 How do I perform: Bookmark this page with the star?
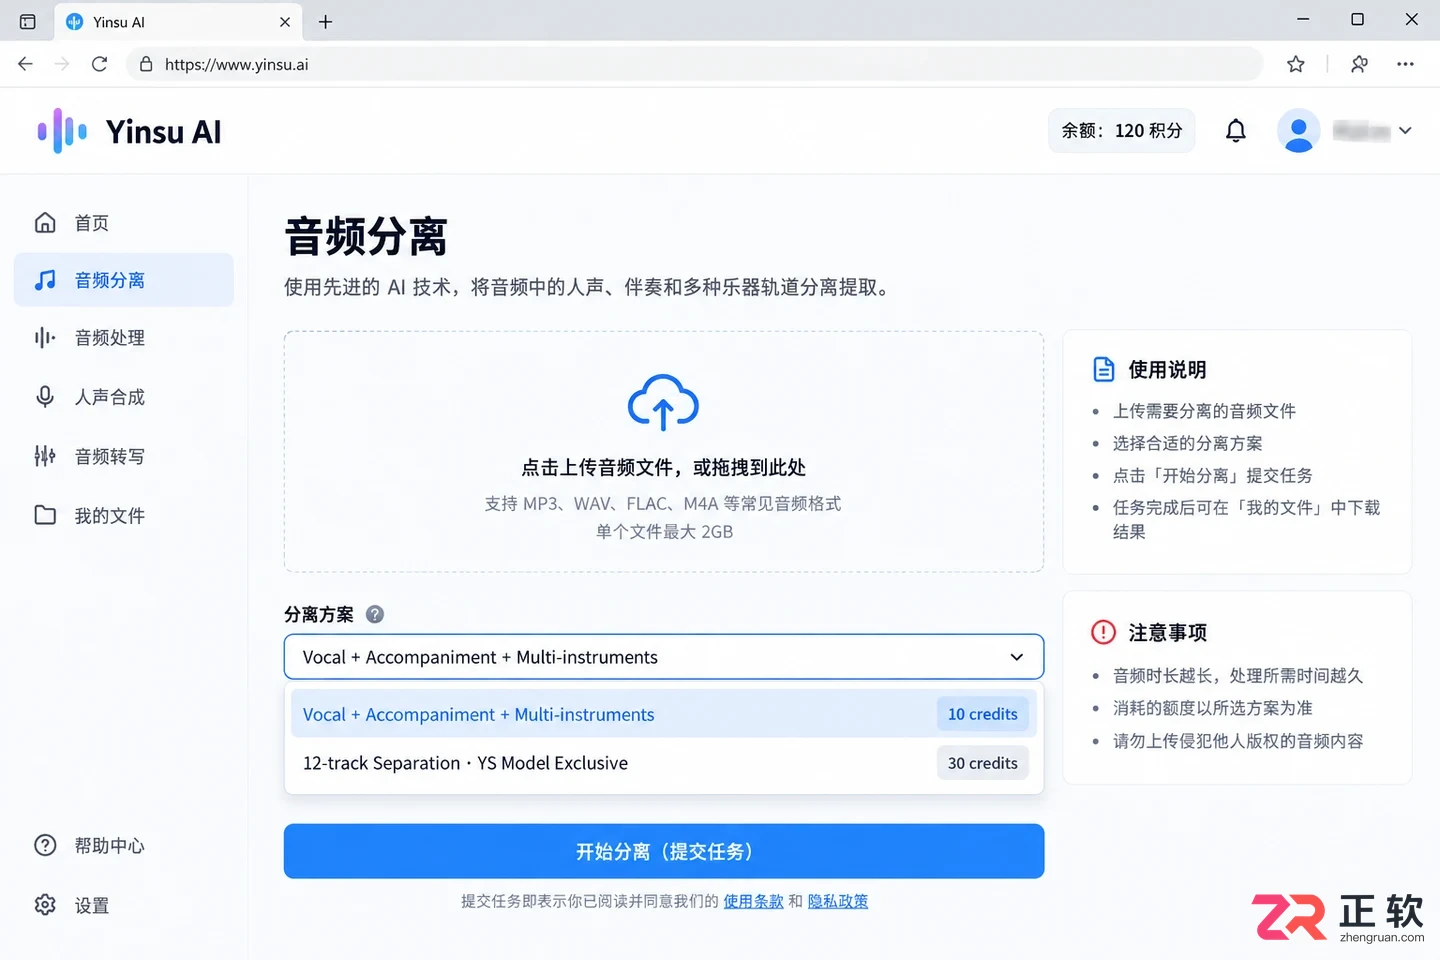coord(1296,64)
